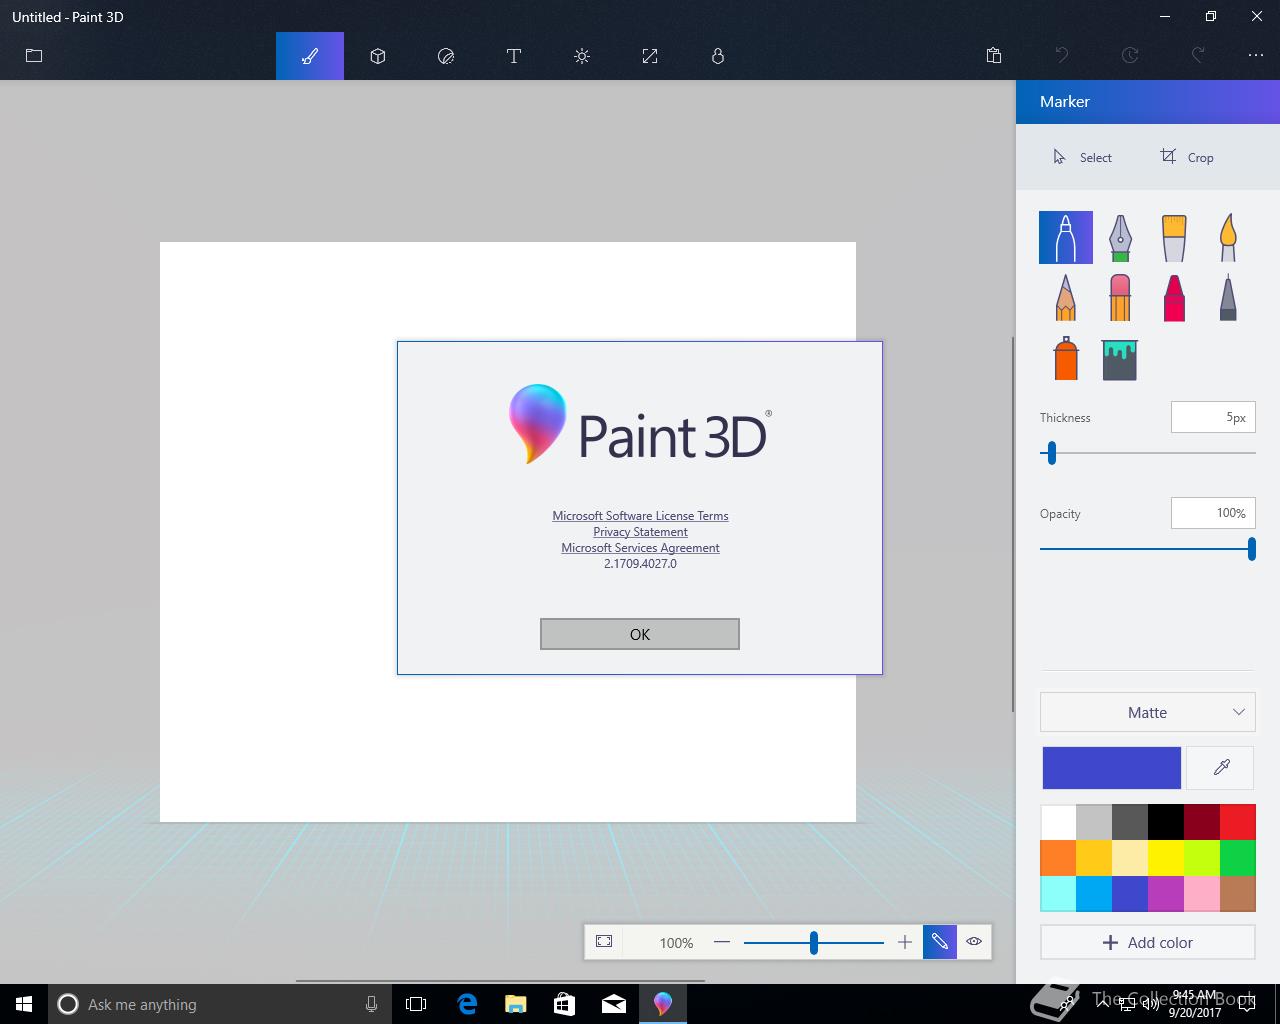Open the Effects sun tab

[x=582, y=56]
